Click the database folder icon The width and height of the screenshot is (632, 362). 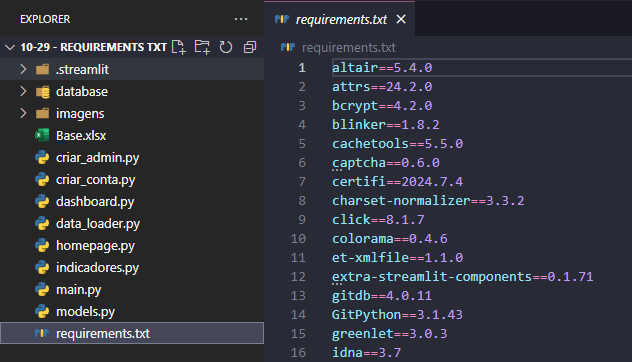tap(43, 92)
